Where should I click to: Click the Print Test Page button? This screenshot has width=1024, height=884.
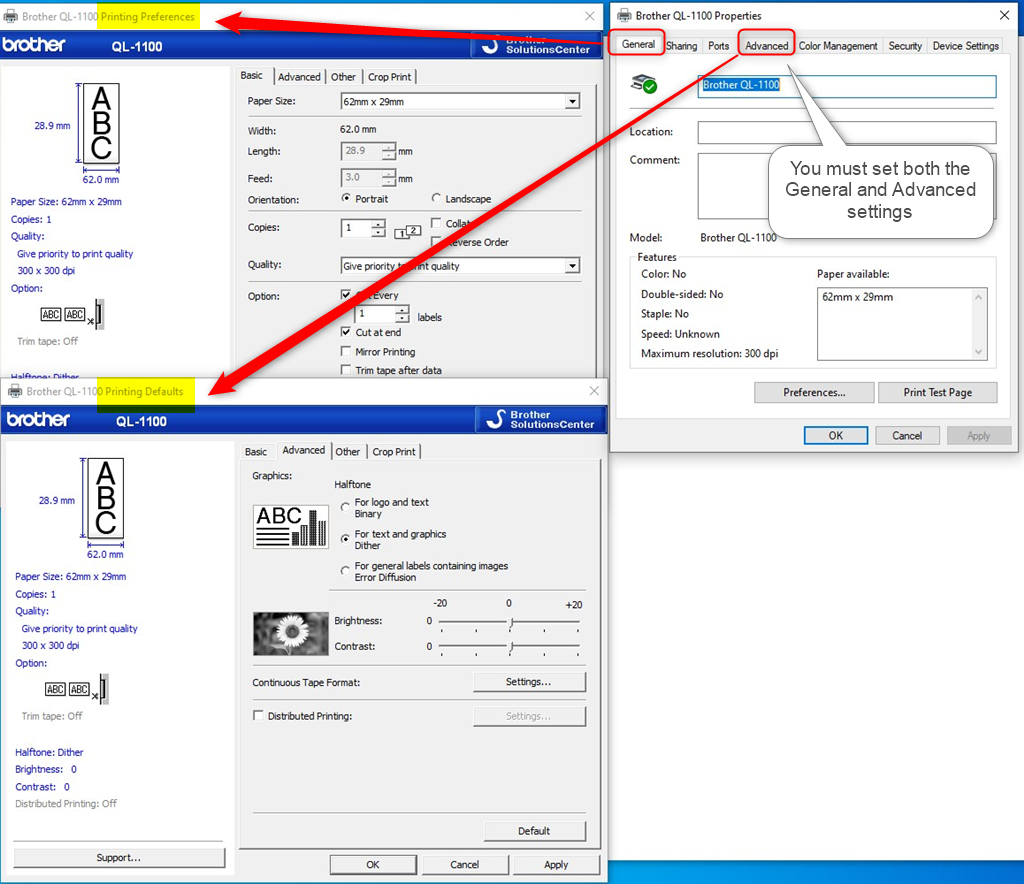(938, 392)
